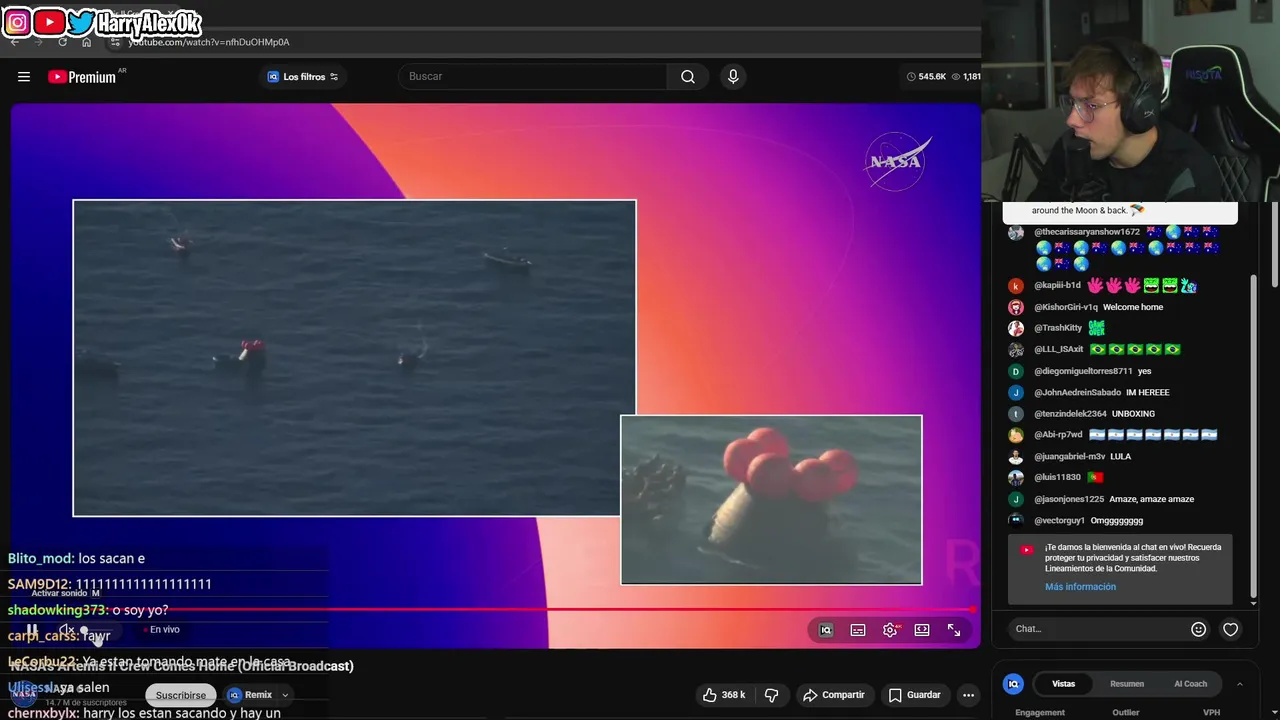
Task: Select the Resumen tab
Action: pyautogui.click(x=1127, y=684)
